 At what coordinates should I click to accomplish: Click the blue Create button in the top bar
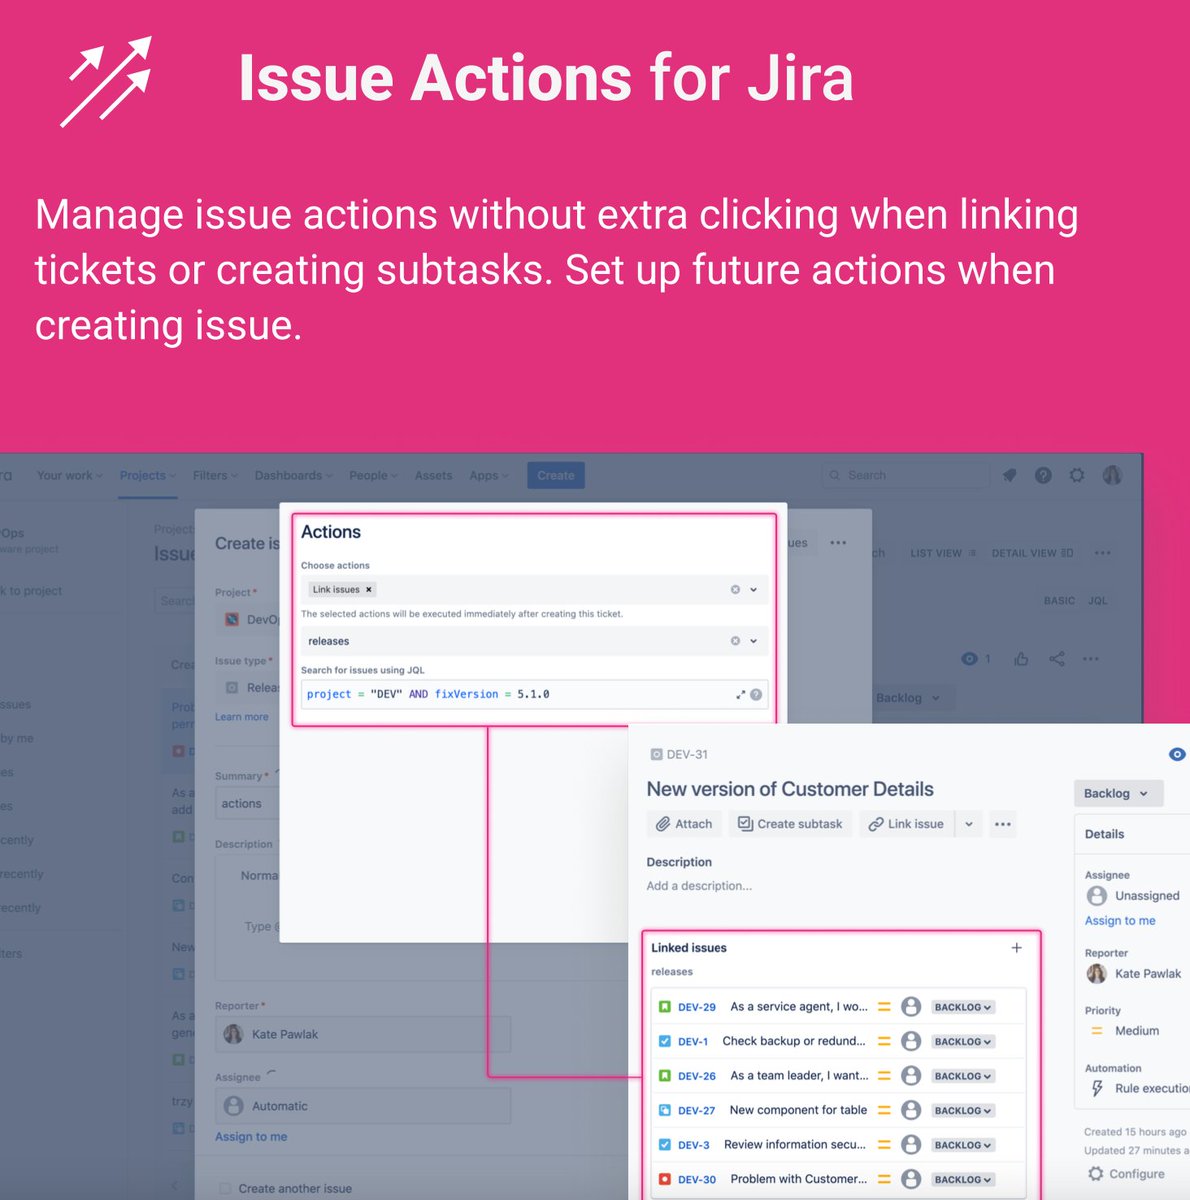tap(556, 476)
